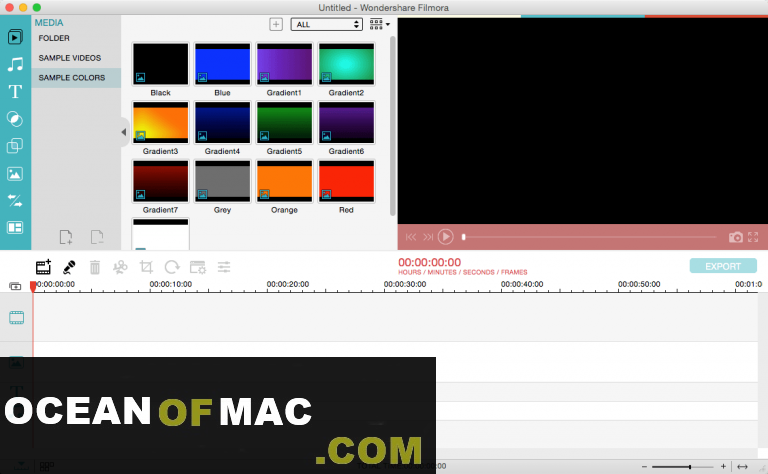768x474 pixels.
Task: Click the crop tool icon
Action: [146, 267]
